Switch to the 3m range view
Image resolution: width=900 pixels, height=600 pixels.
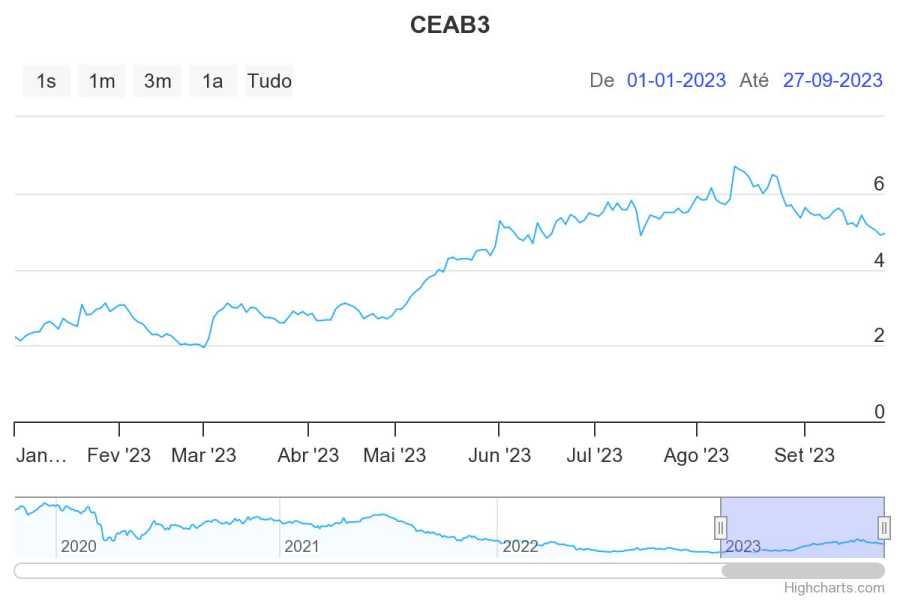[x=157, y=81]
